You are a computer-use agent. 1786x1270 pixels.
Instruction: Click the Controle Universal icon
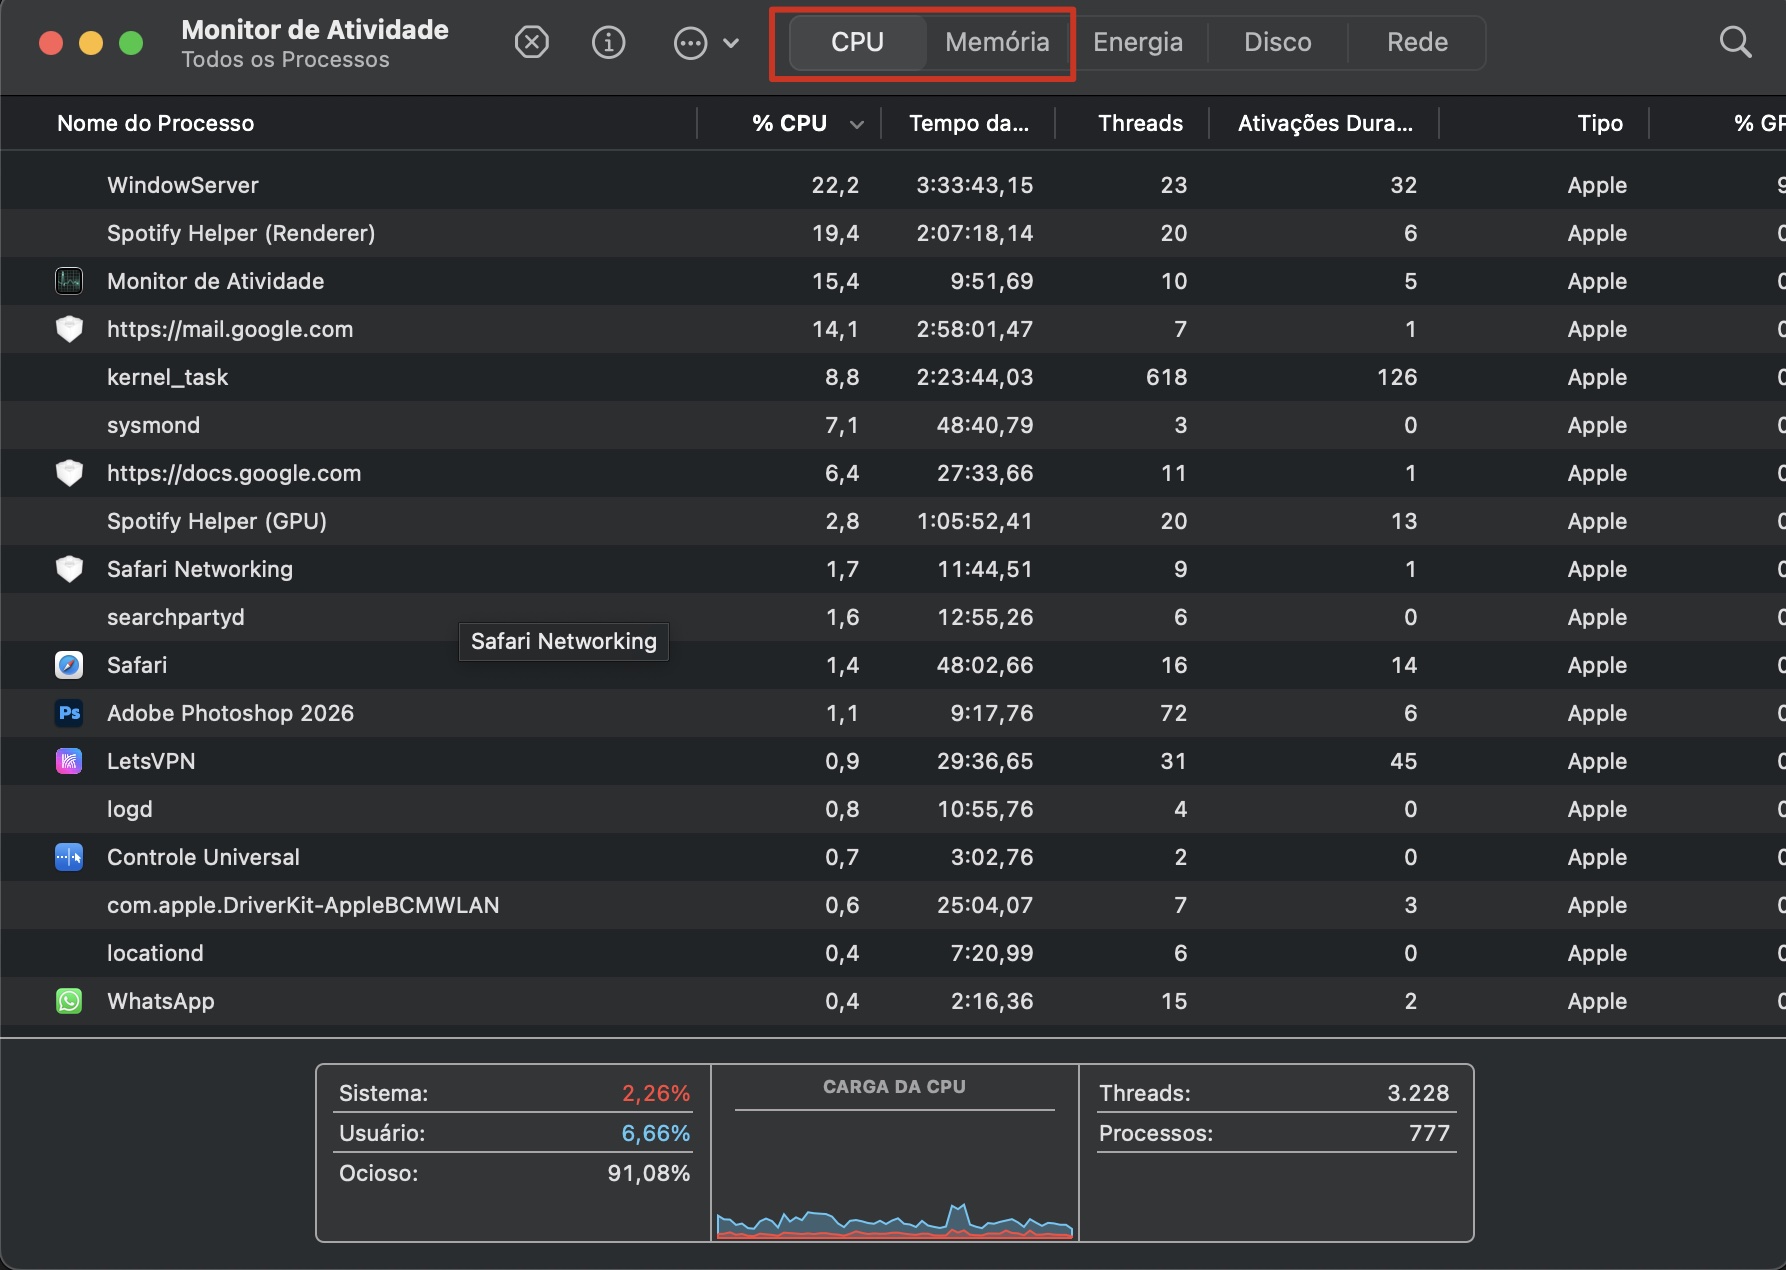point(69,857)
